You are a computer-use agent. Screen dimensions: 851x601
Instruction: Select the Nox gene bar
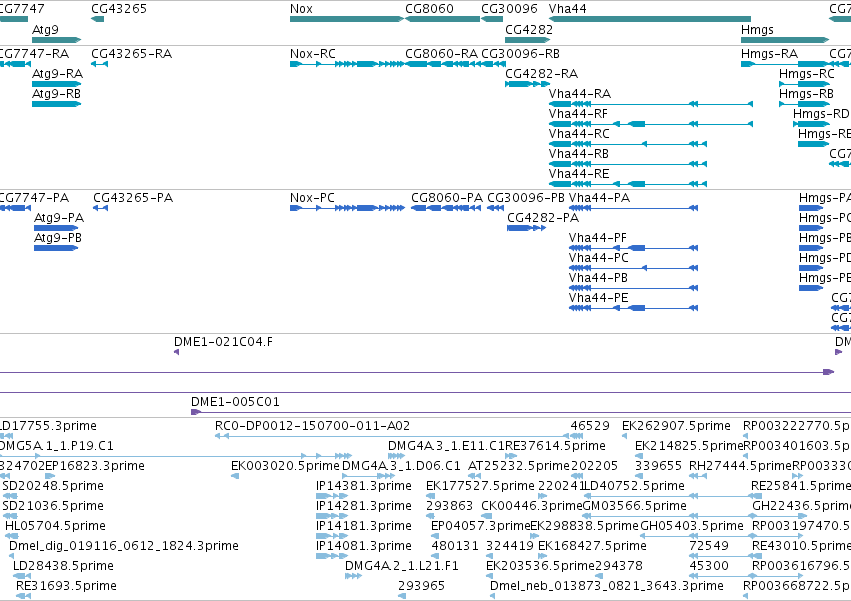coord(347,19)
